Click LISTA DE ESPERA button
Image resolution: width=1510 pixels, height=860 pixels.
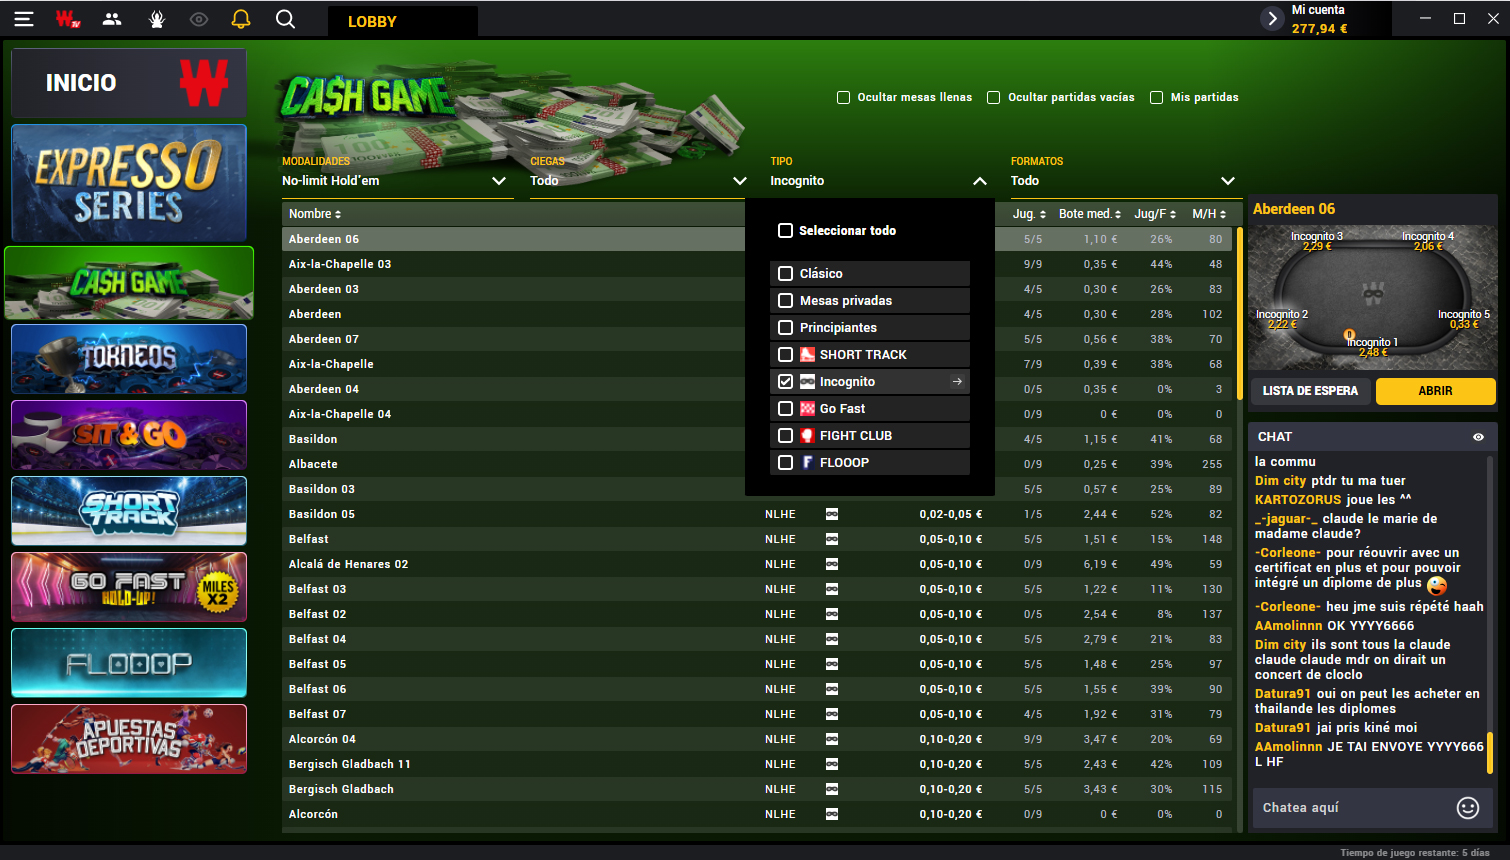click(1310, 391)
